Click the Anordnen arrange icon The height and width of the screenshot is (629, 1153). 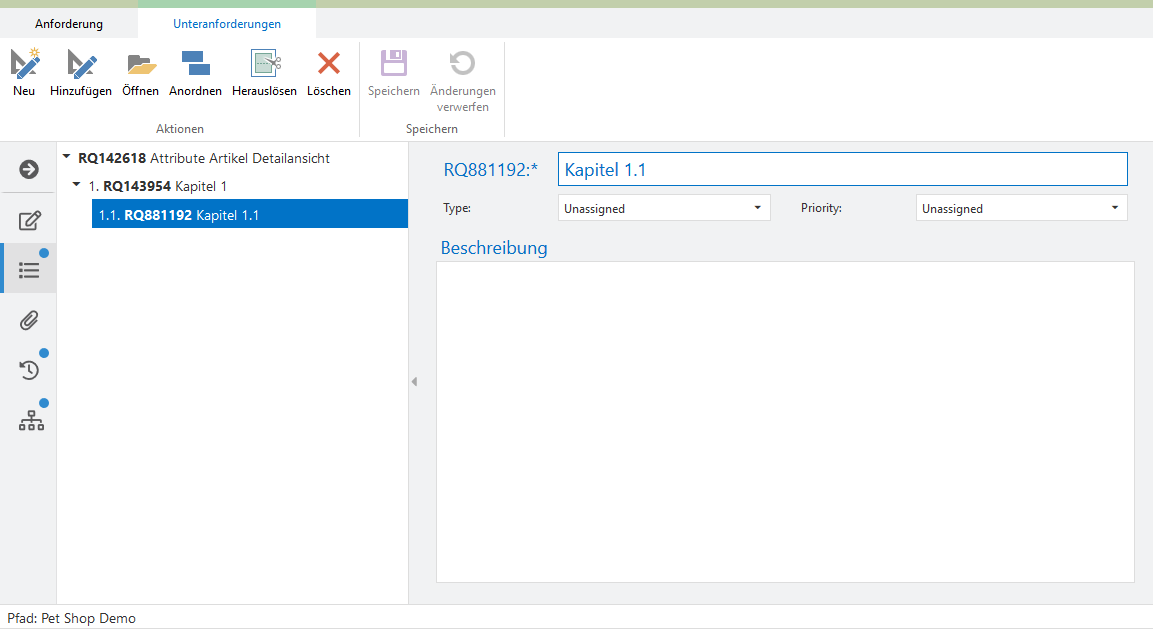[x=195, y=65]
